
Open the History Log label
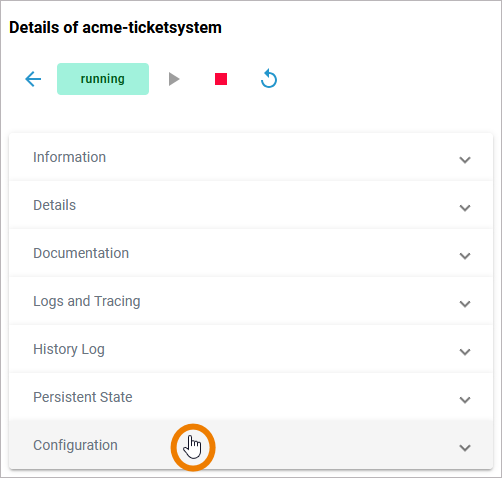69,349
